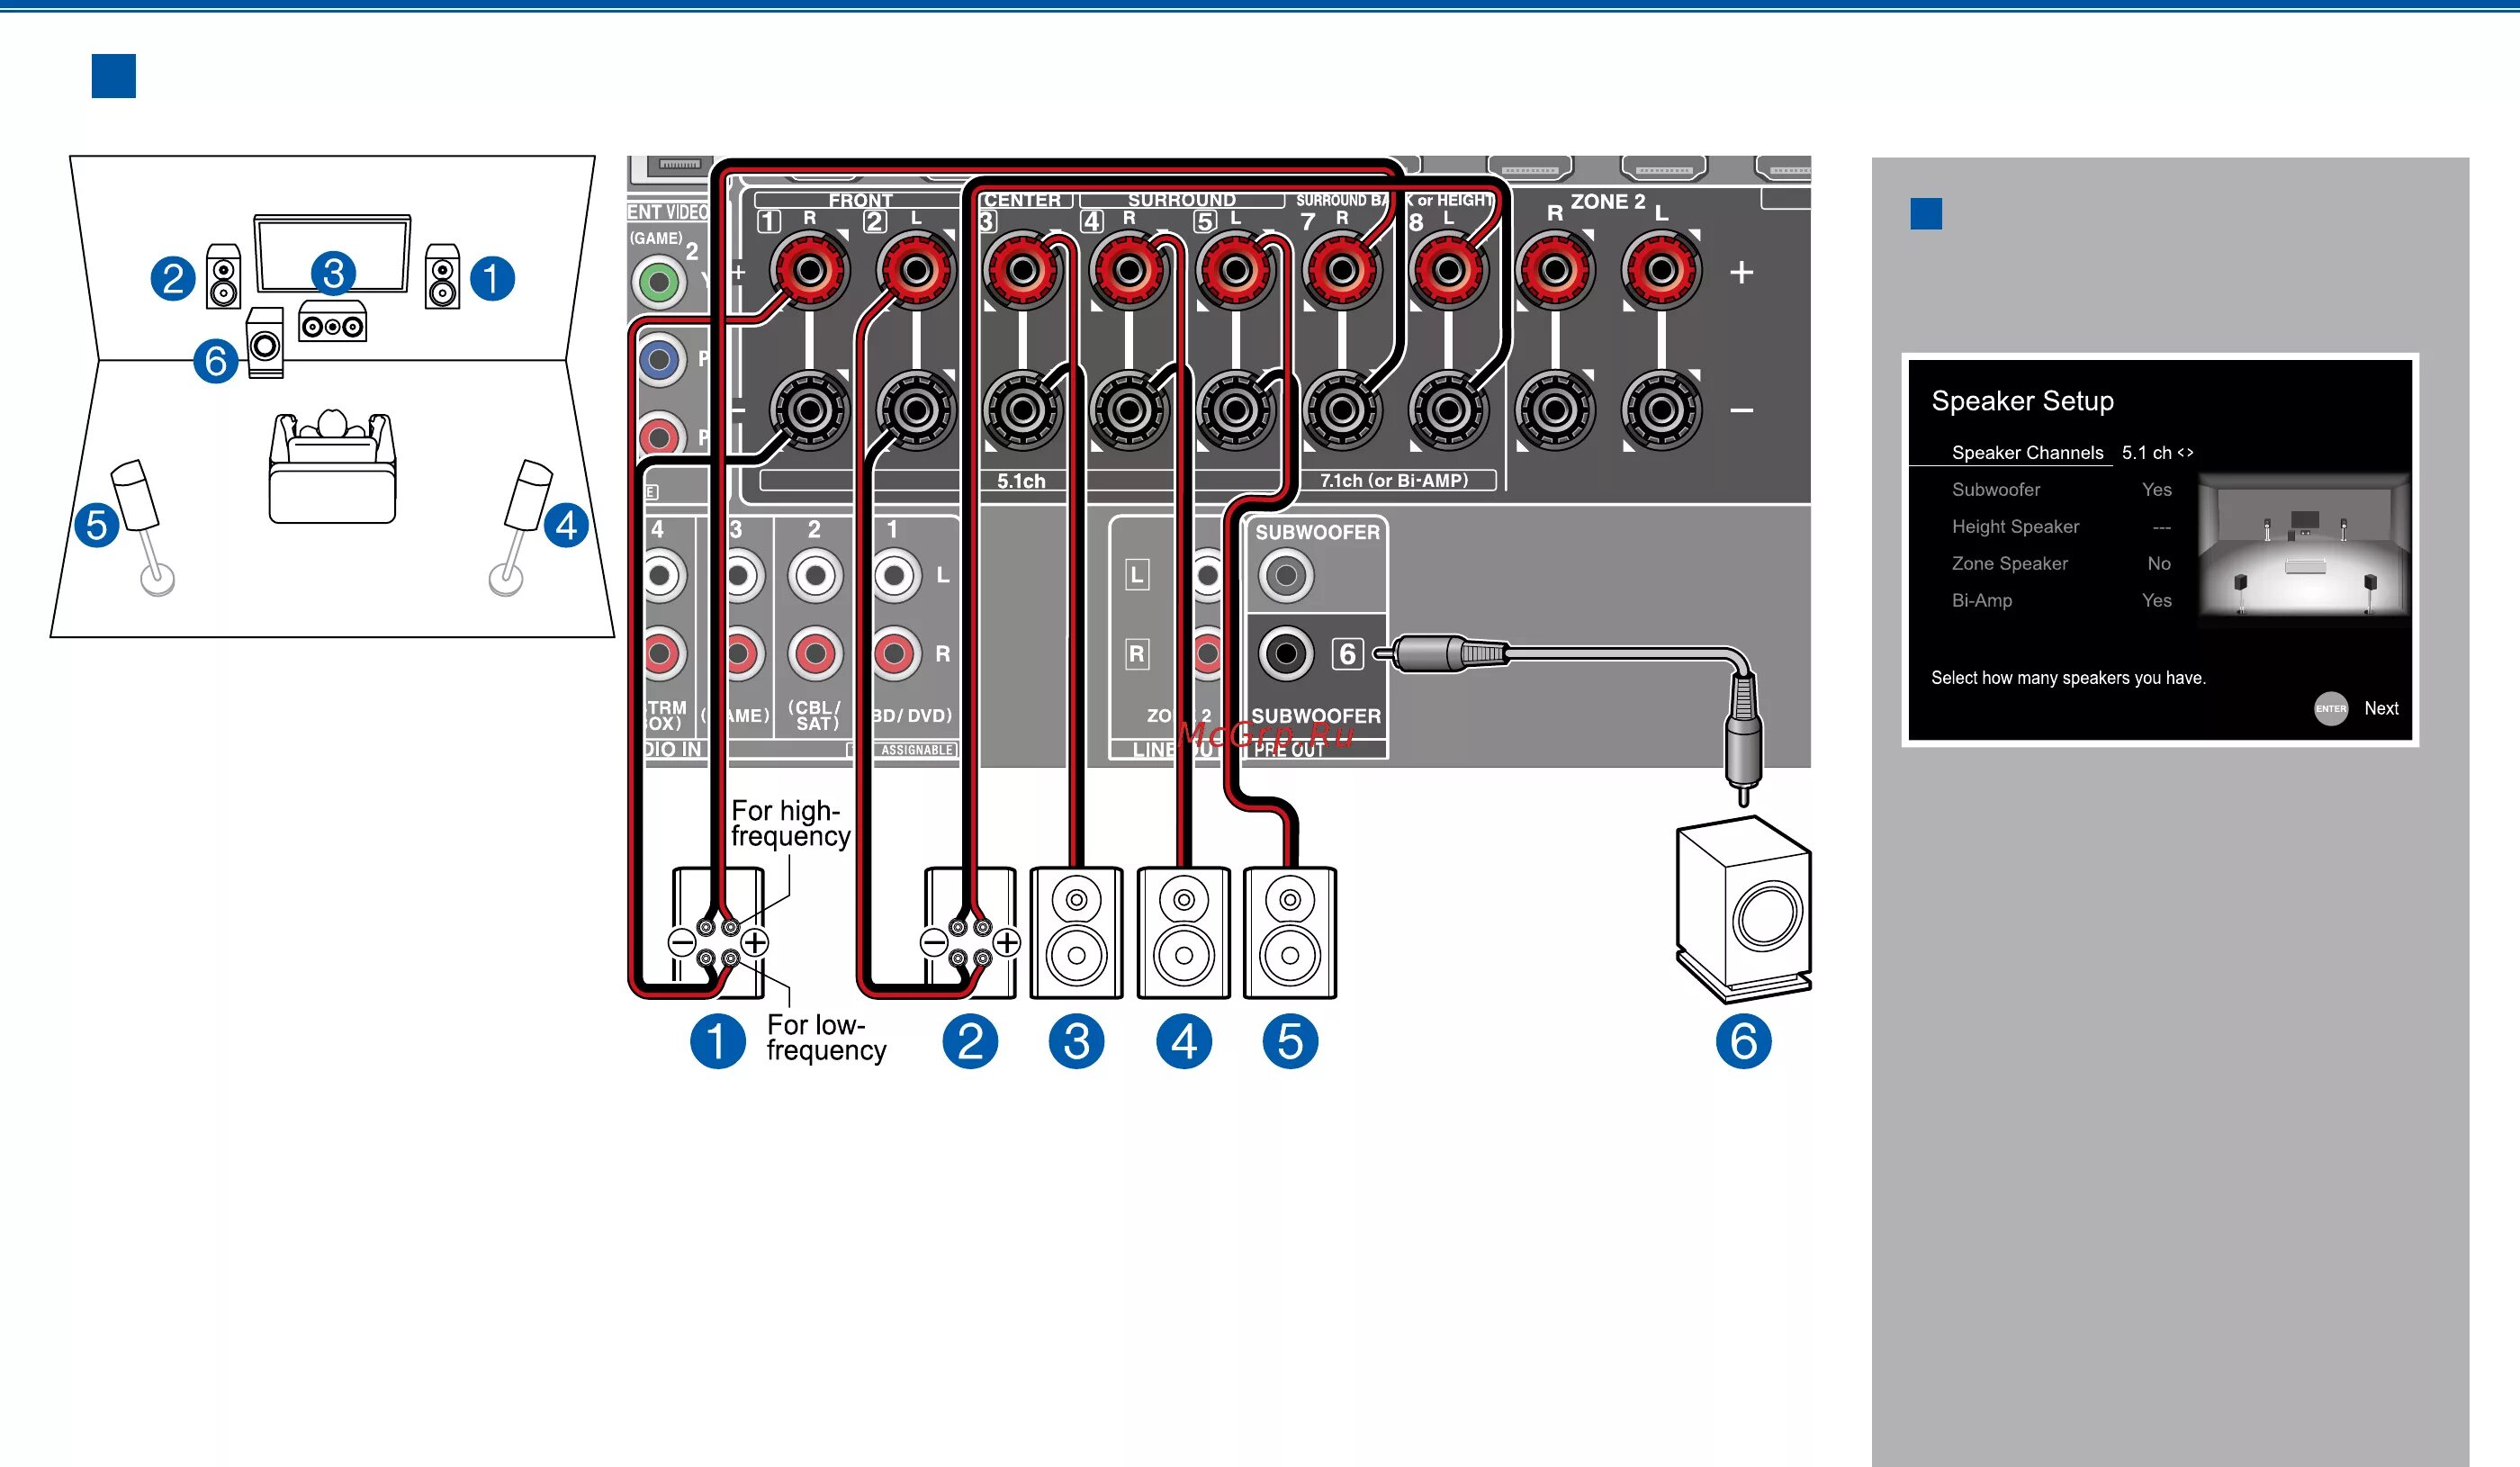Click Surround Back L terminal 8 positive
The width and height of the screenshot is (2520, 1467).
point(1448,270)
